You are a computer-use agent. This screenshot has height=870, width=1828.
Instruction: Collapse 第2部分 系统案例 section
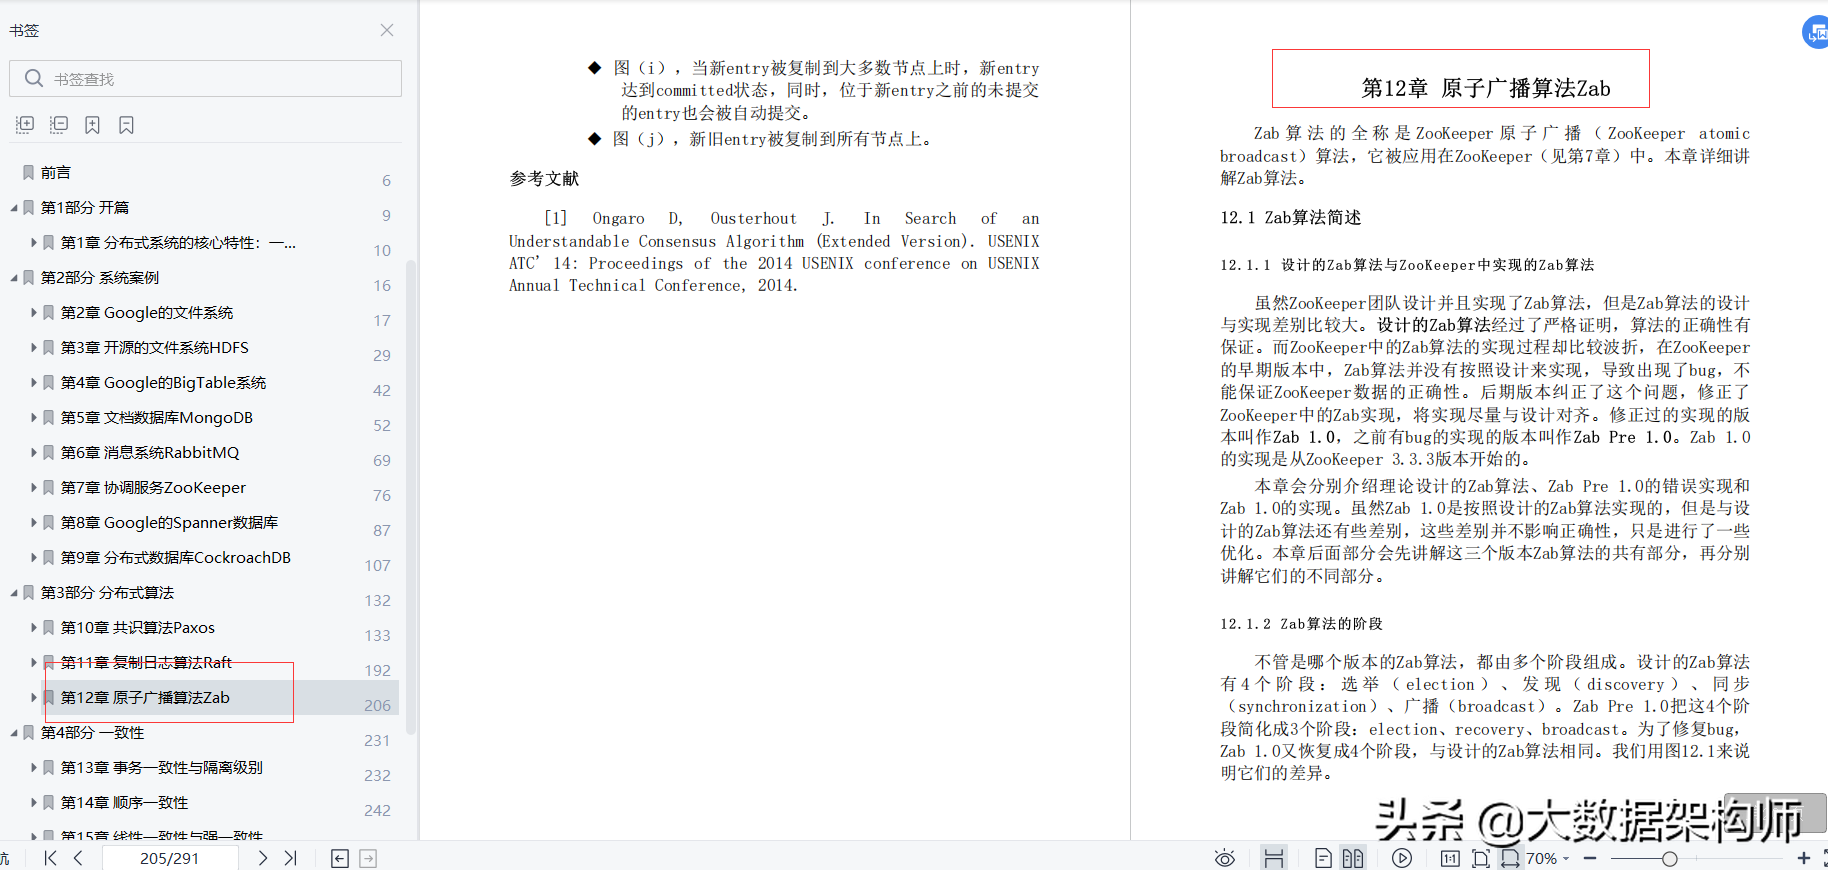[x=14, y=278]
